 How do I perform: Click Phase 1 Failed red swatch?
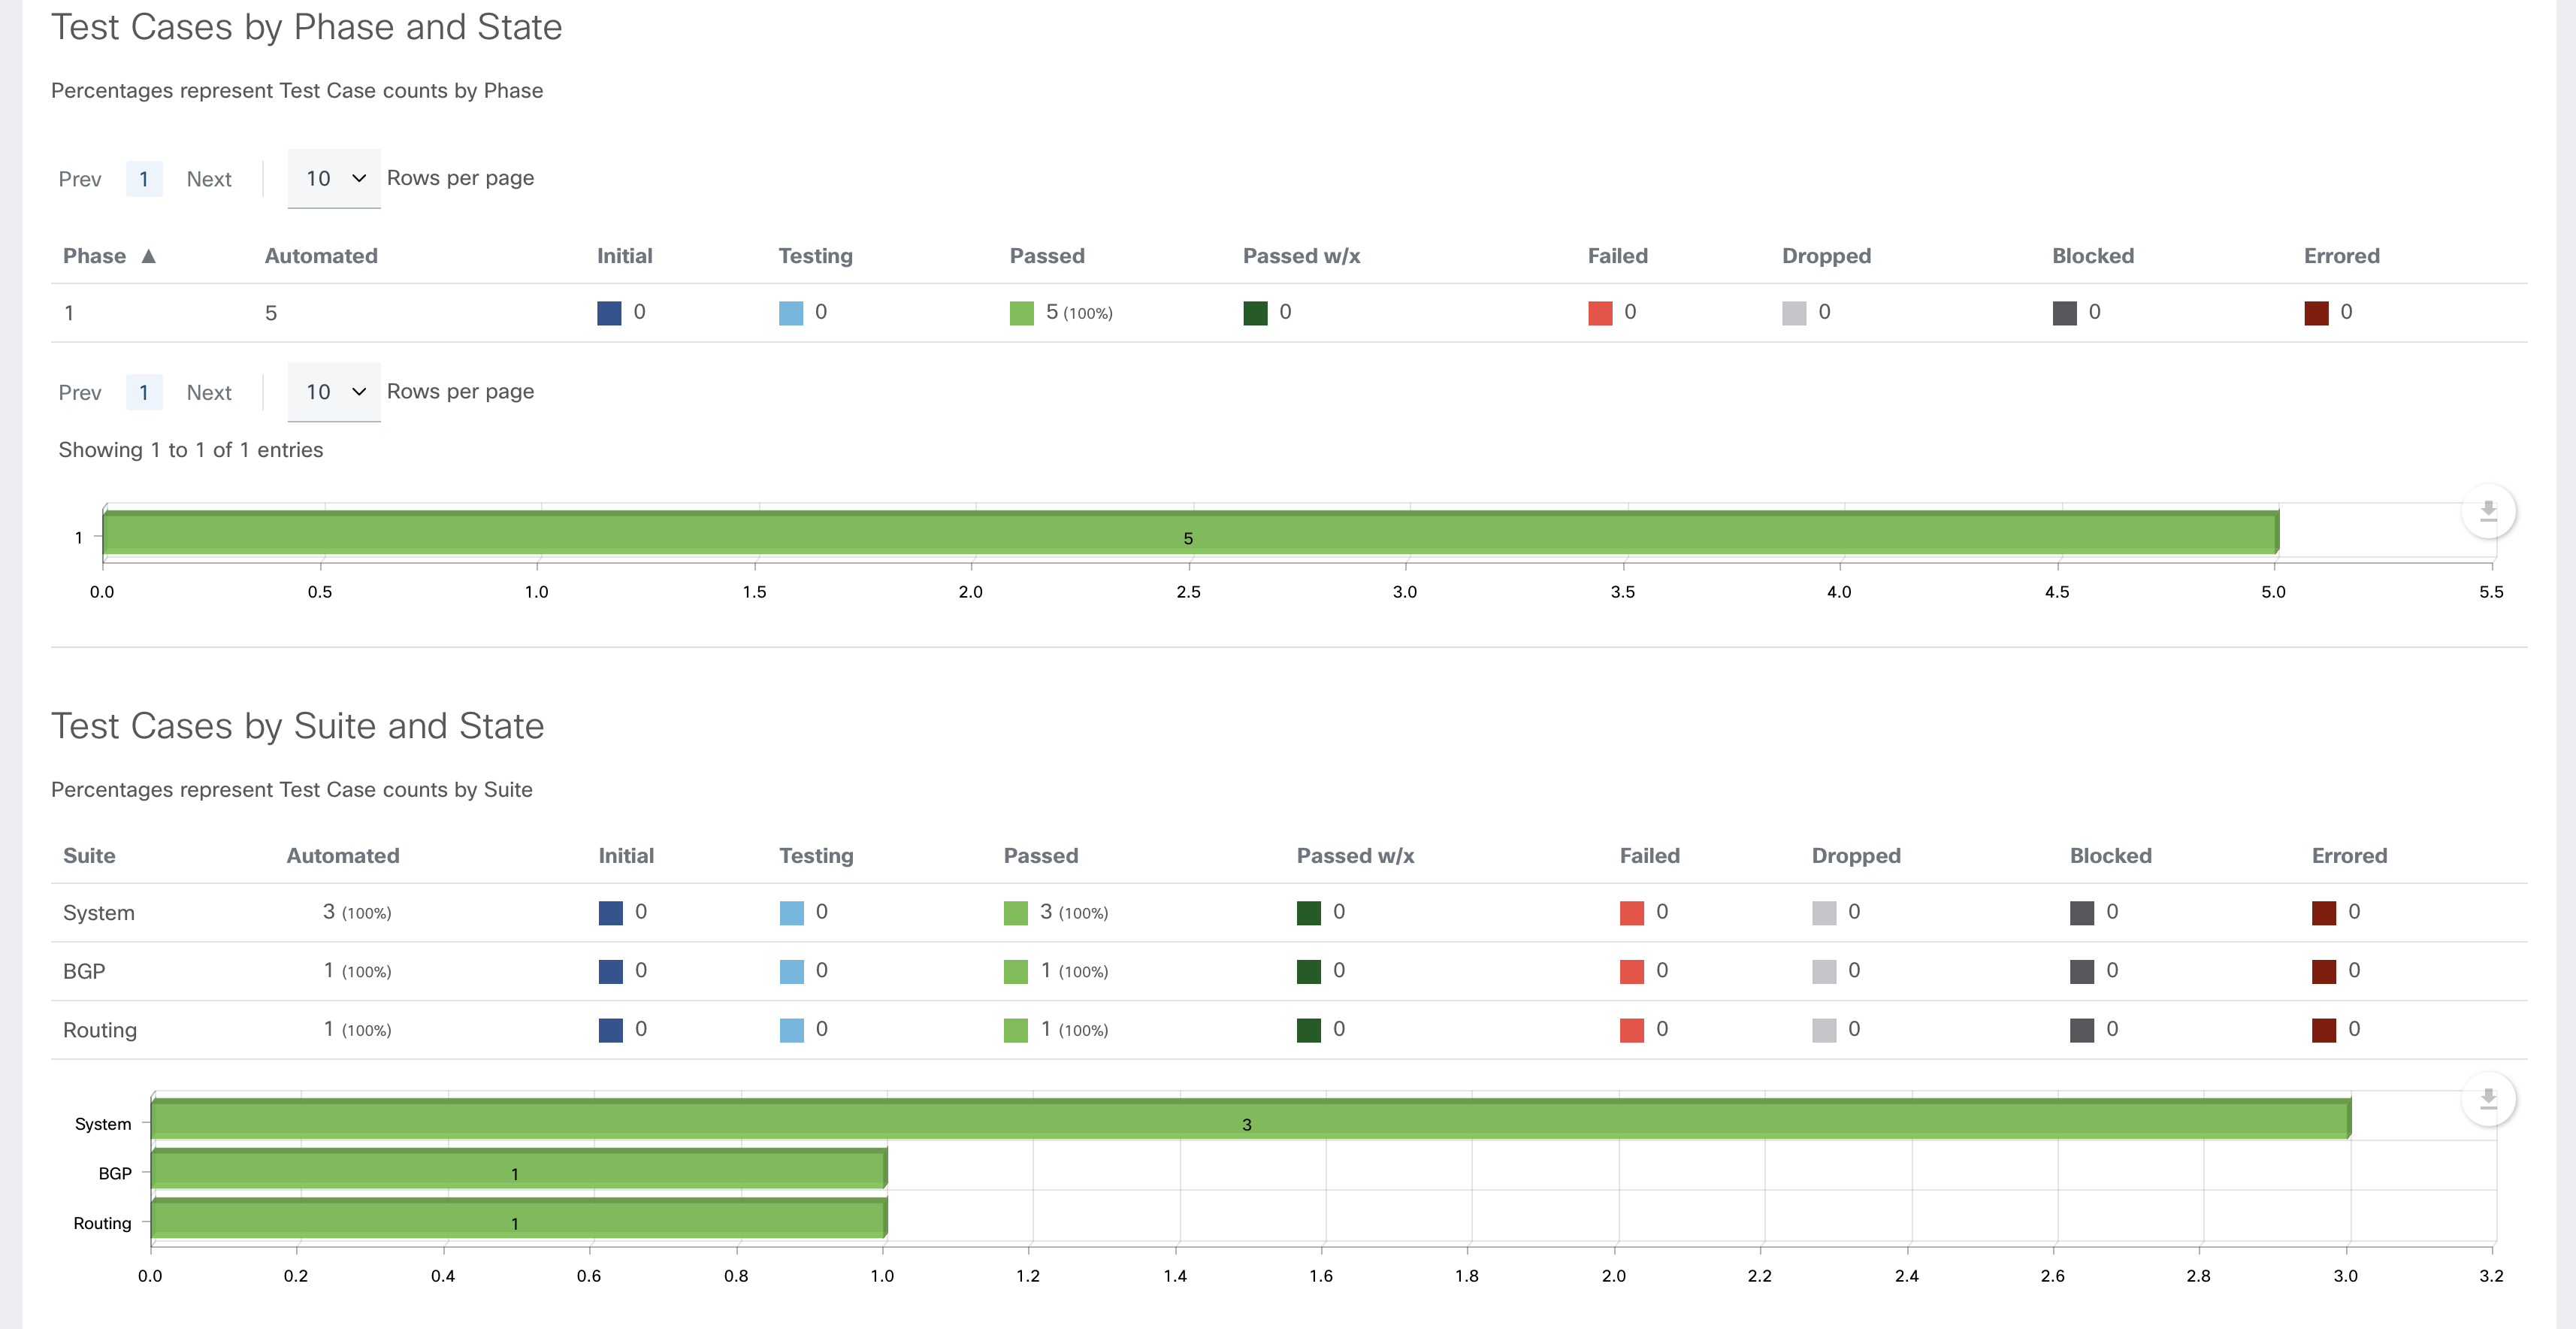click(x=1600, y=313)
